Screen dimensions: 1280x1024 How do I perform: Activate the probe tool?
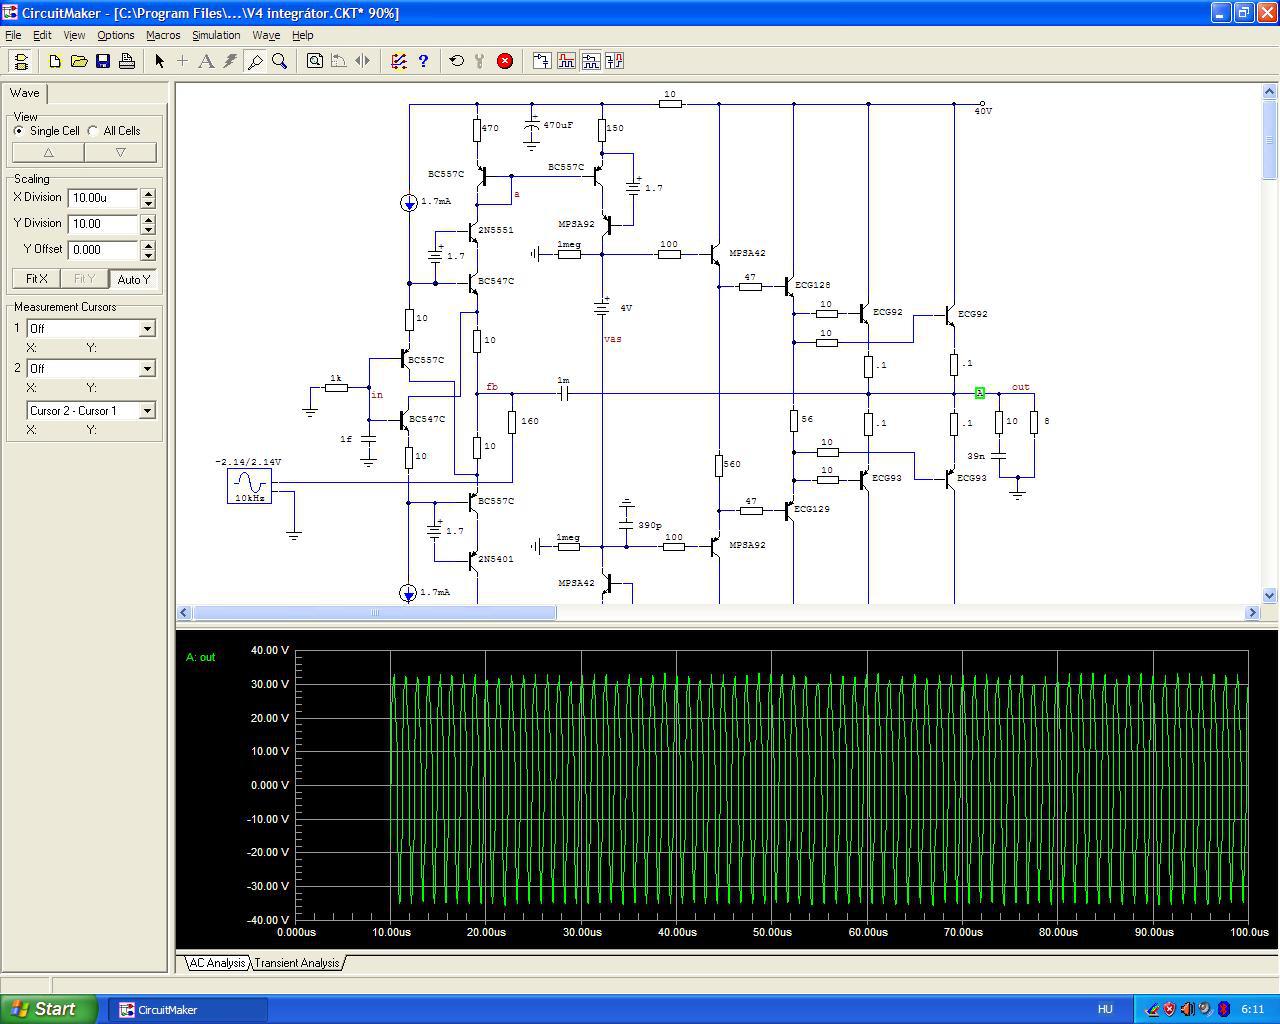click(x=255, y=61)
